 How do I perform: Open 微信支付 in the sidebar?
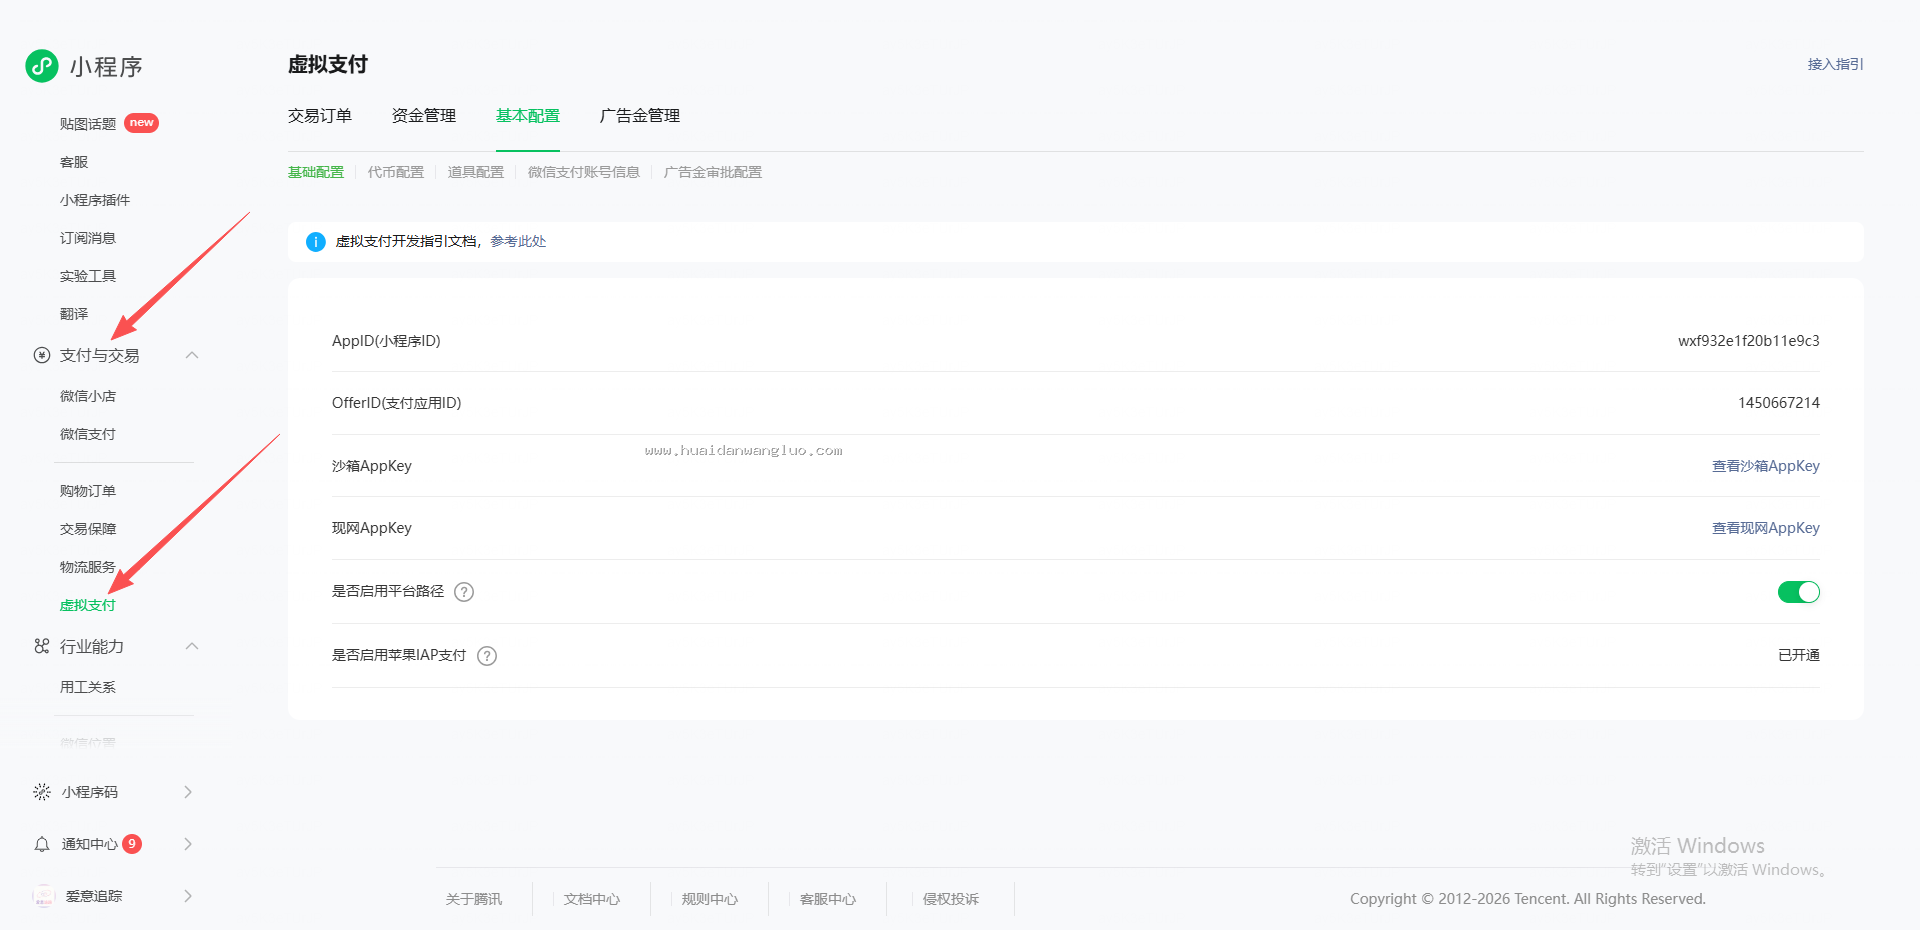[88, 434]
